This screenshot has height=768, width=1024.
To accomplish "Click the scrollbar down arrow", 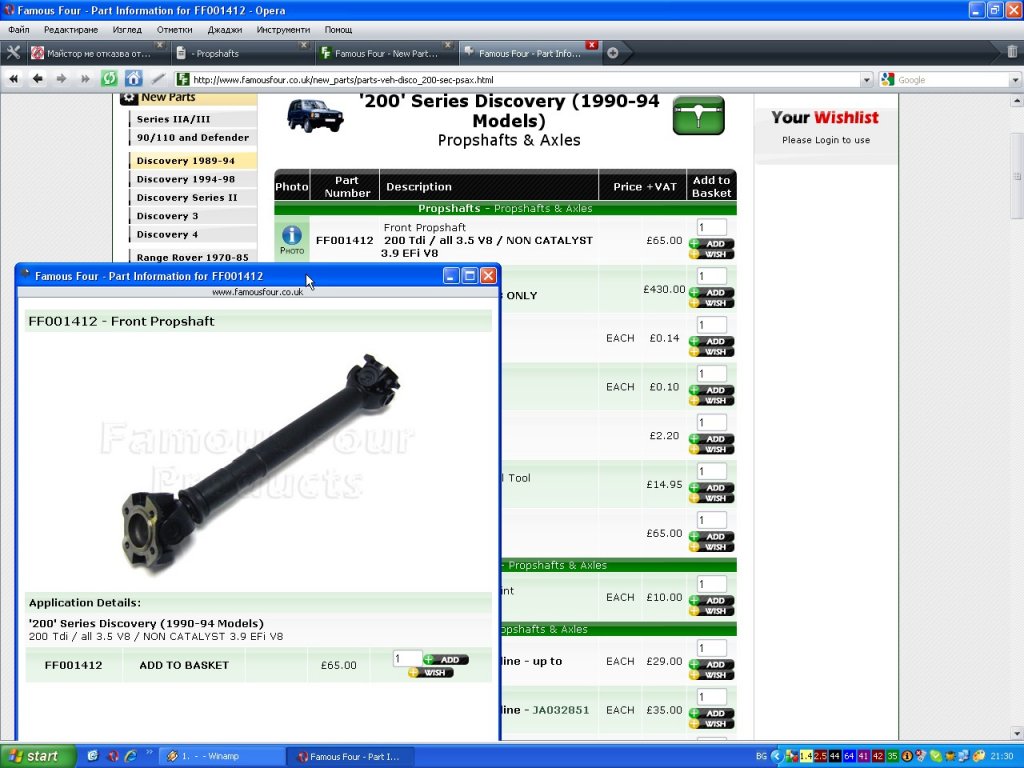I will tap(1017, 734).
